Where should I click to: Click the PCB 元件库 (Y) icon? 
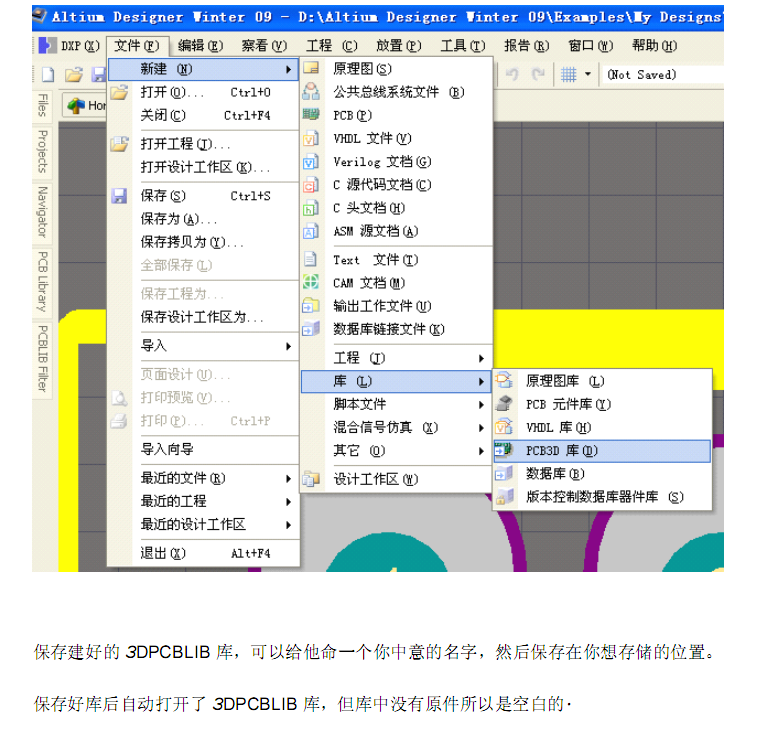click(x=504, y=404)
